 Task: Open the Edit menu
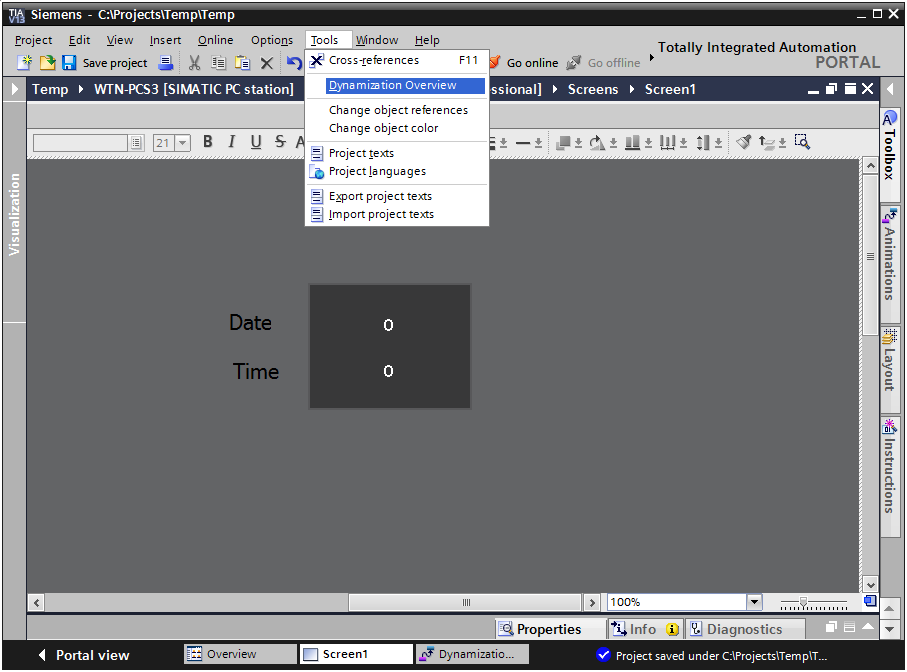[x=79, y=40]
